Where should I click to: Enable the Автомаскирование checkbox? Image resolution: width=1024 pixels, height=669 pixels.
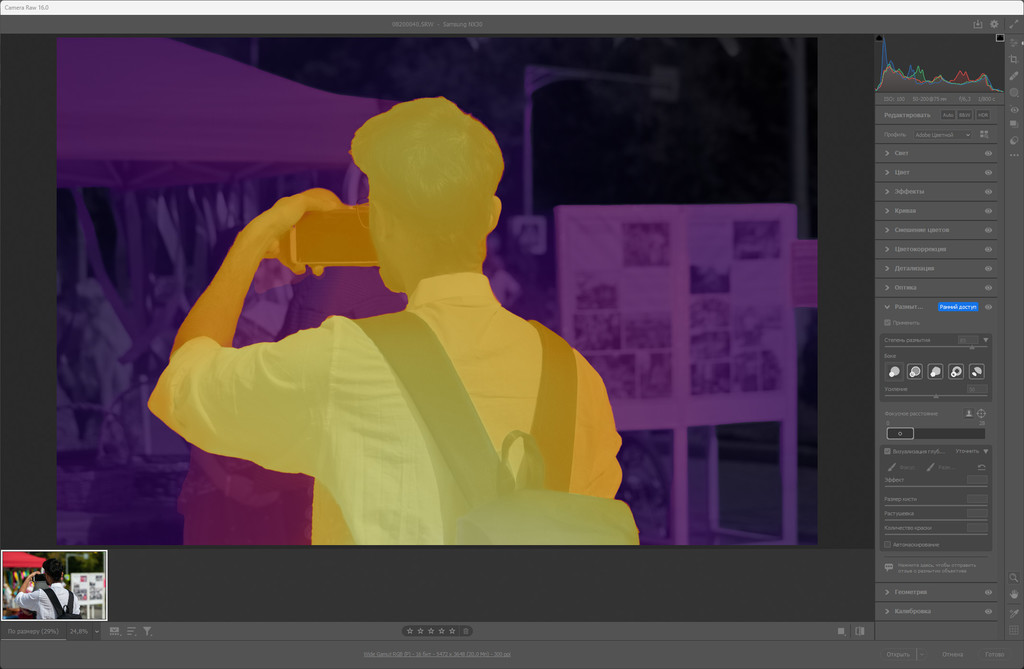pyautogui.click(x=888, y=544)
